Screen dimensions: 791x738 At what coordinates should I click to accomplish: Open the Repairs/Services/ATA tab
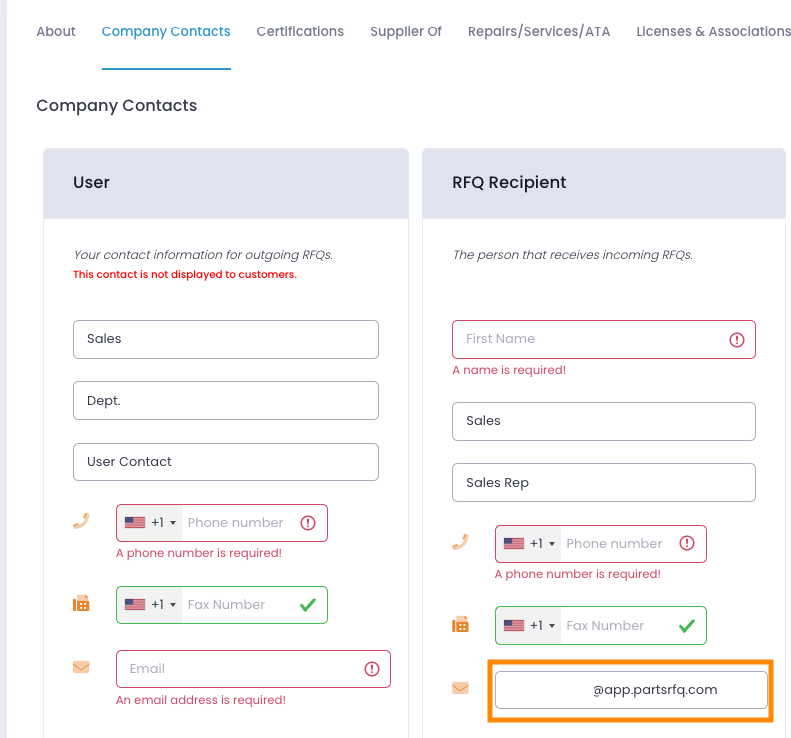coord(539,31)
